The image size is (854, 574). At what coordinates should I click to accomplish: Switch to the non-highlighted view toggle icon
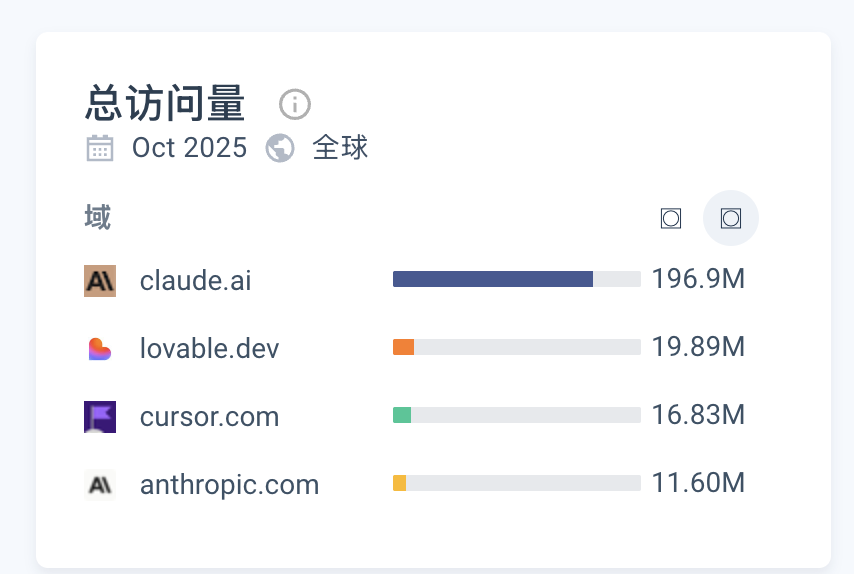[x=671, y=218]
